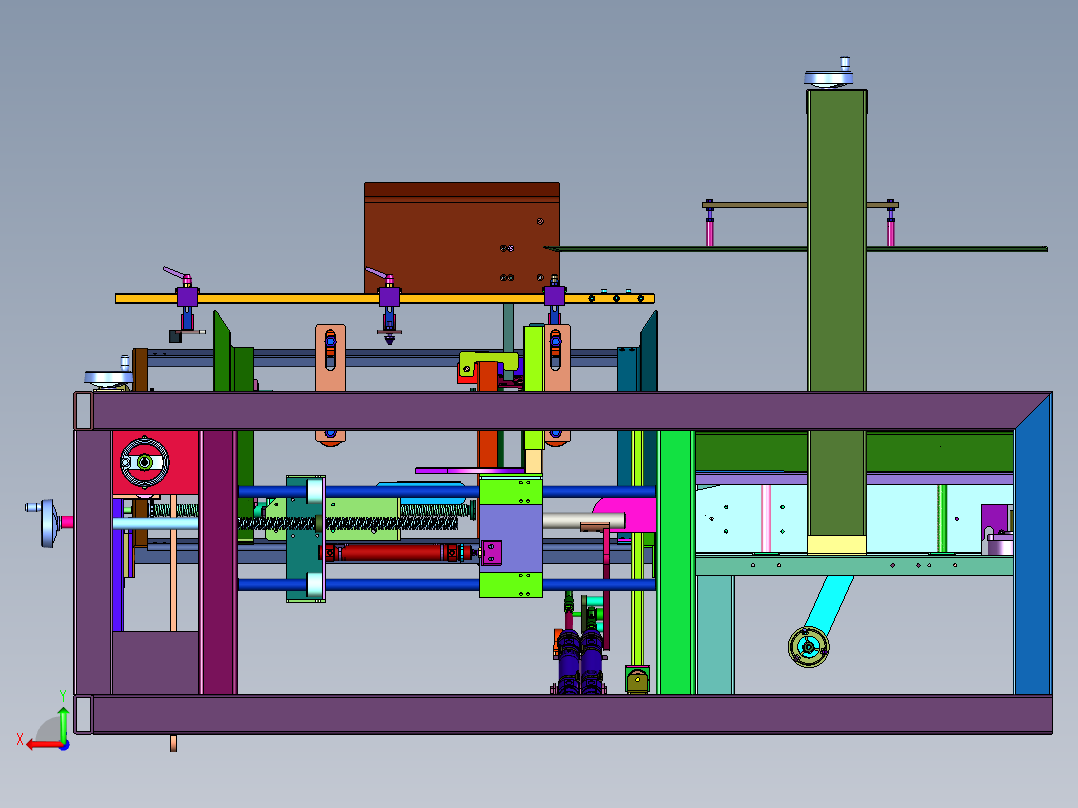The height and width of the screenshot is (808, 1078).
Task: Click the 'Y' label on the axis triad
Action: (x=63, y=696)
